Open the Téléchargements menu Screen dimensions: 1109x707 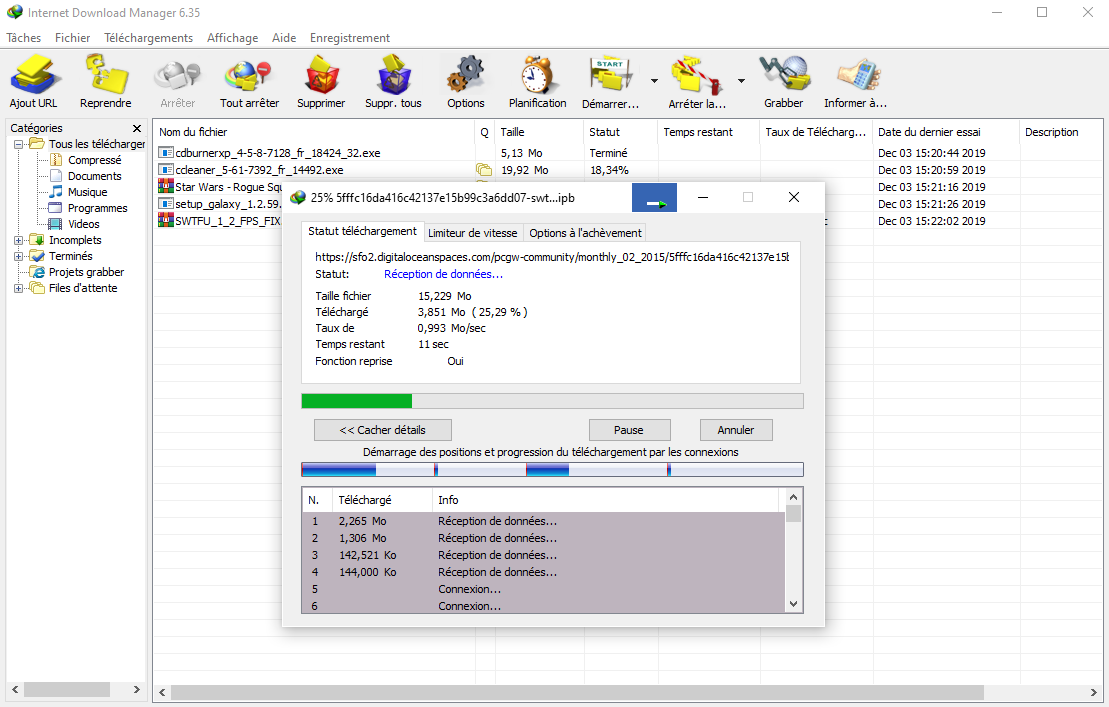coord(149,38)
